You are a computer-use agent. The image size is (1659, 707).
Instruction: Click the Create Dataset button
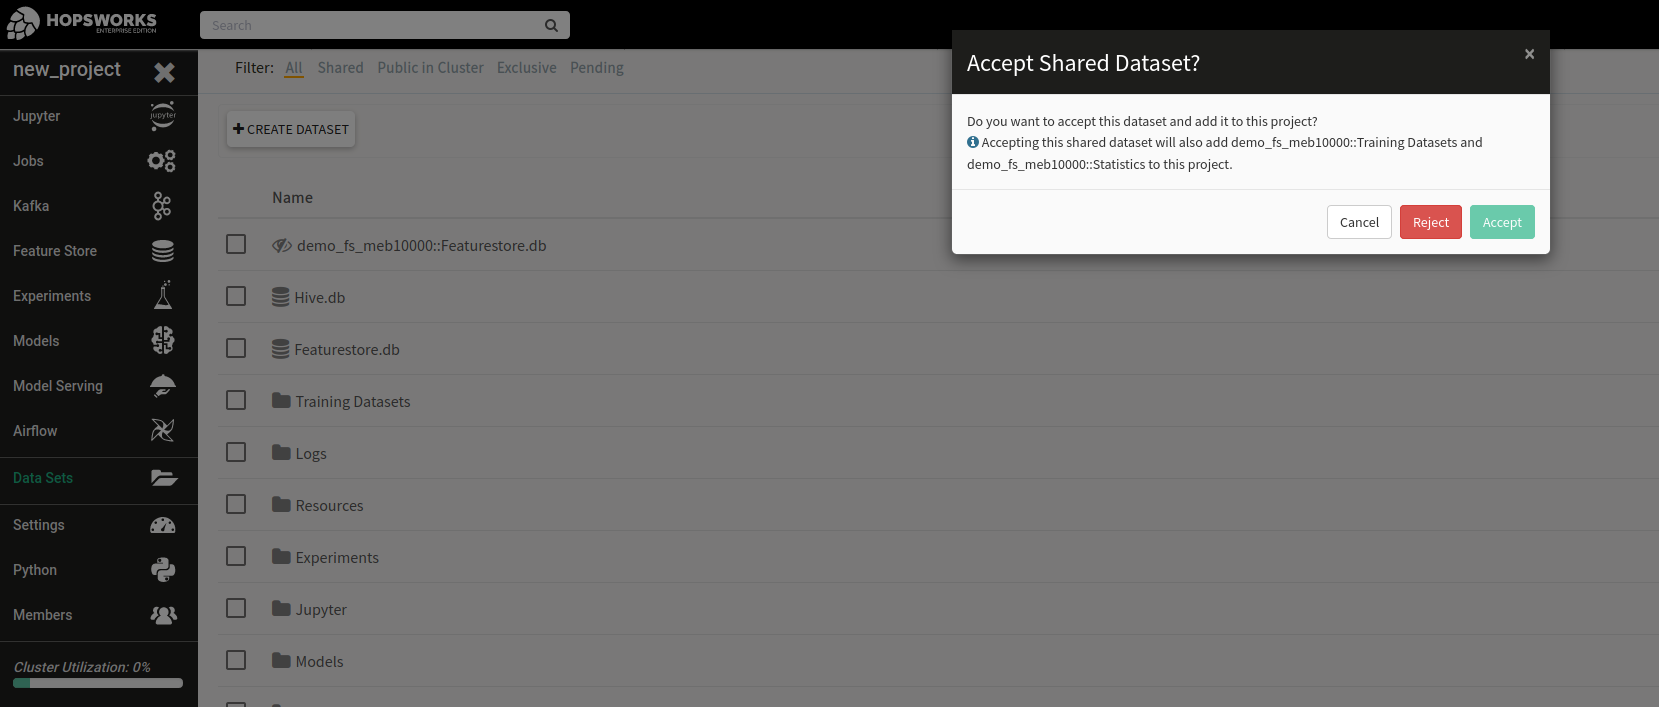[x=291, y=129]
